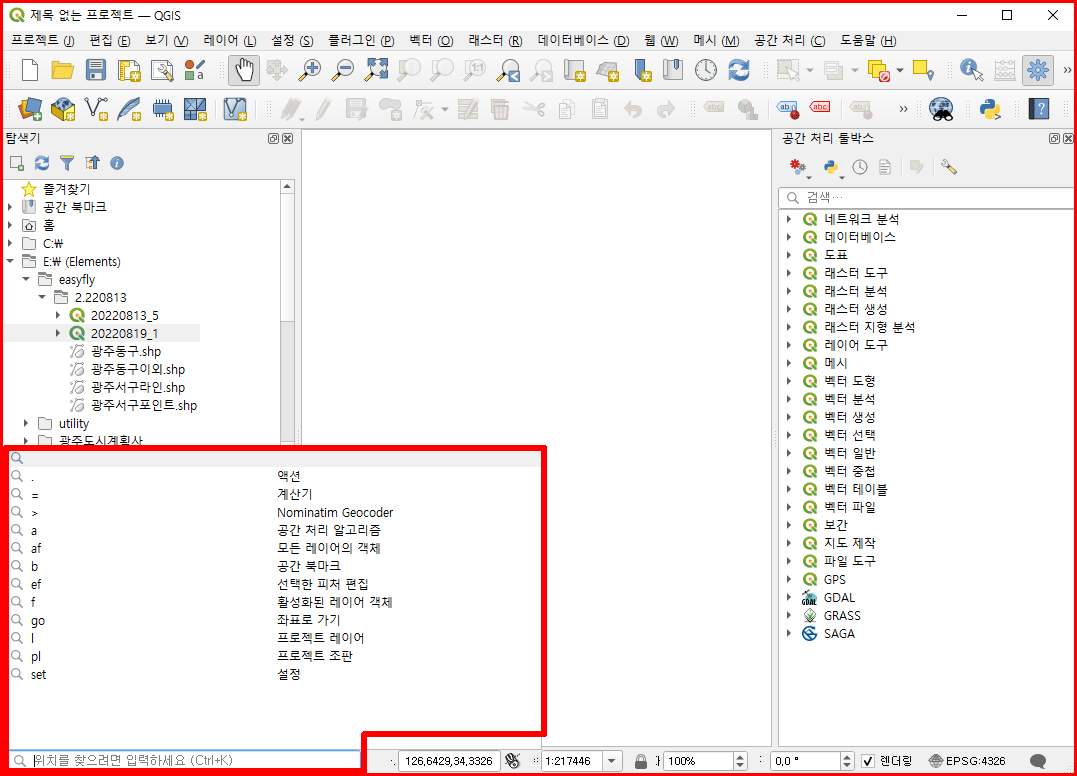The width and height of the screenshot is (1077, 776).
Task: Activate the Zoom Out magnifier tool
Action: (x=343, y=70)
